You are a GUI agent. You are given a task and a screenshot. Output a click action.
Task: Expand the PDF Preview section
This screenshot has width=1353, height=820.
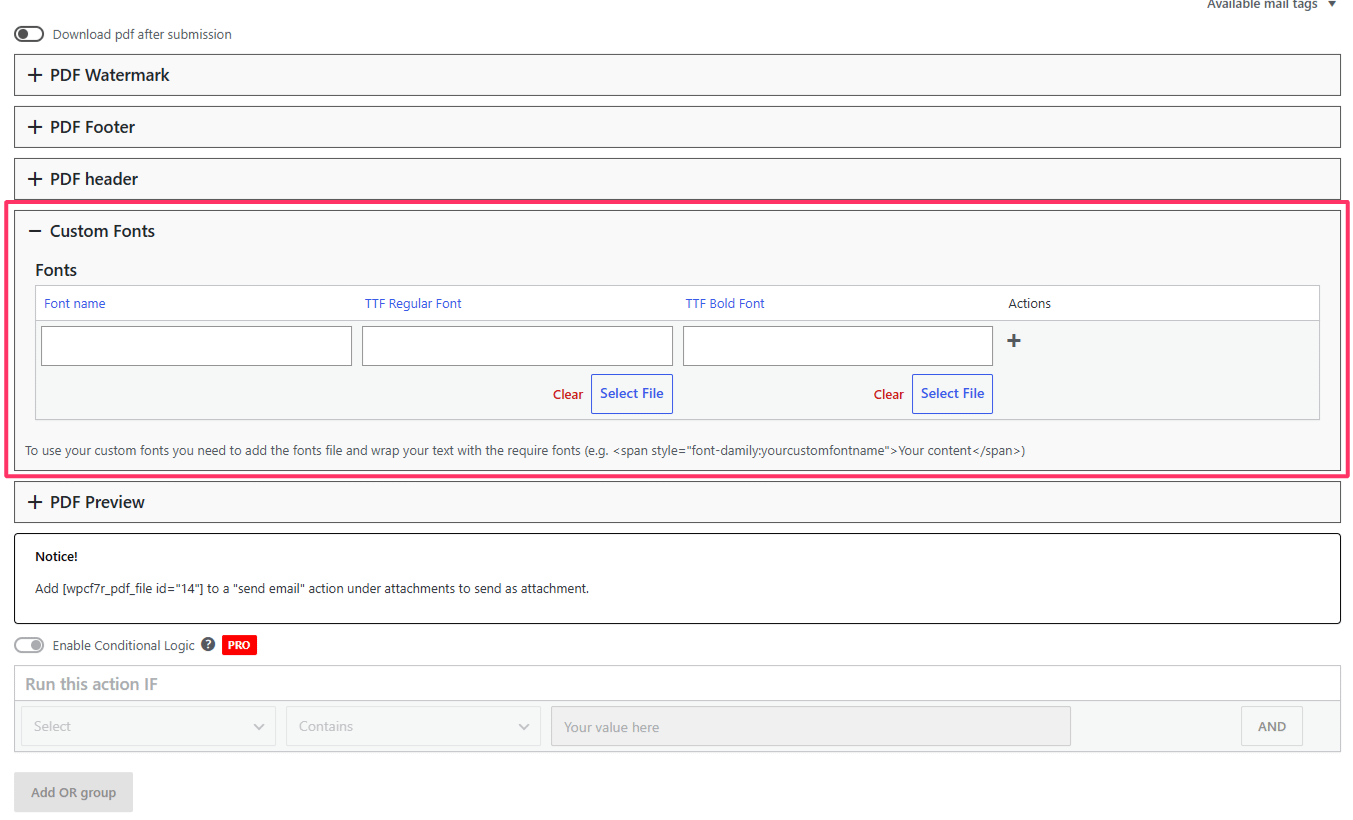677,502
